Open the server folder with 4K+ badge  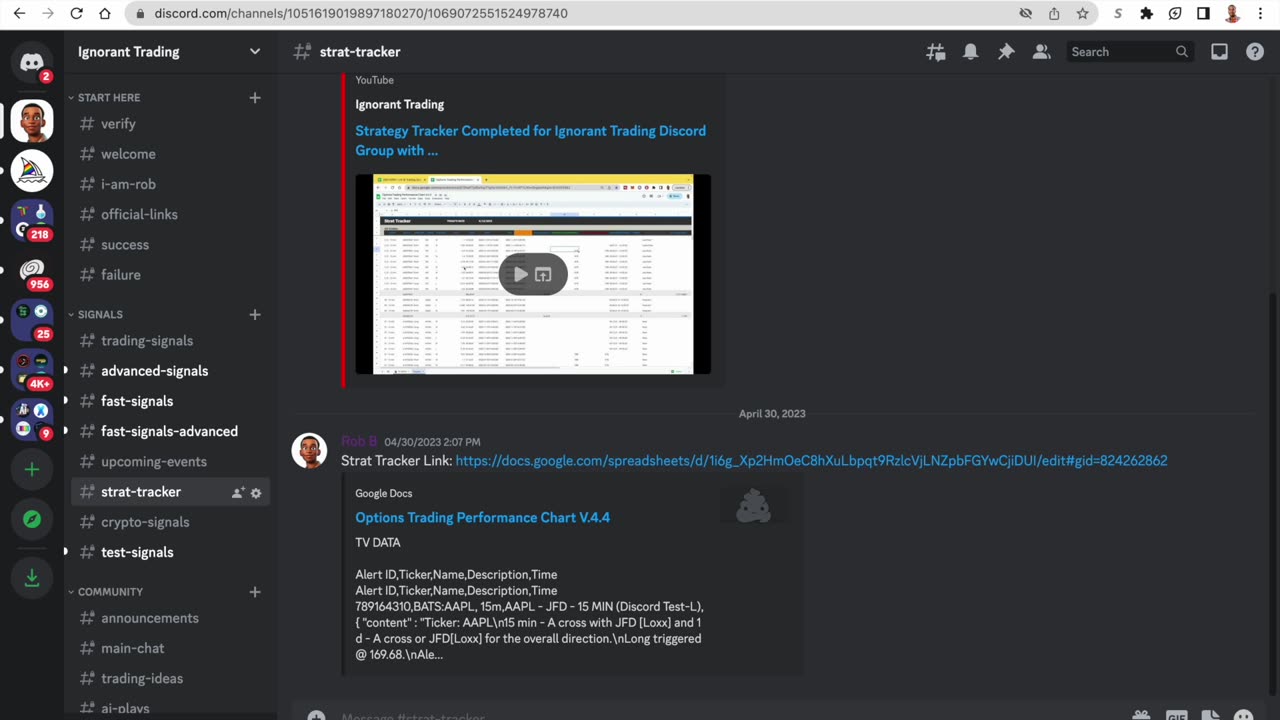[32, 370]
